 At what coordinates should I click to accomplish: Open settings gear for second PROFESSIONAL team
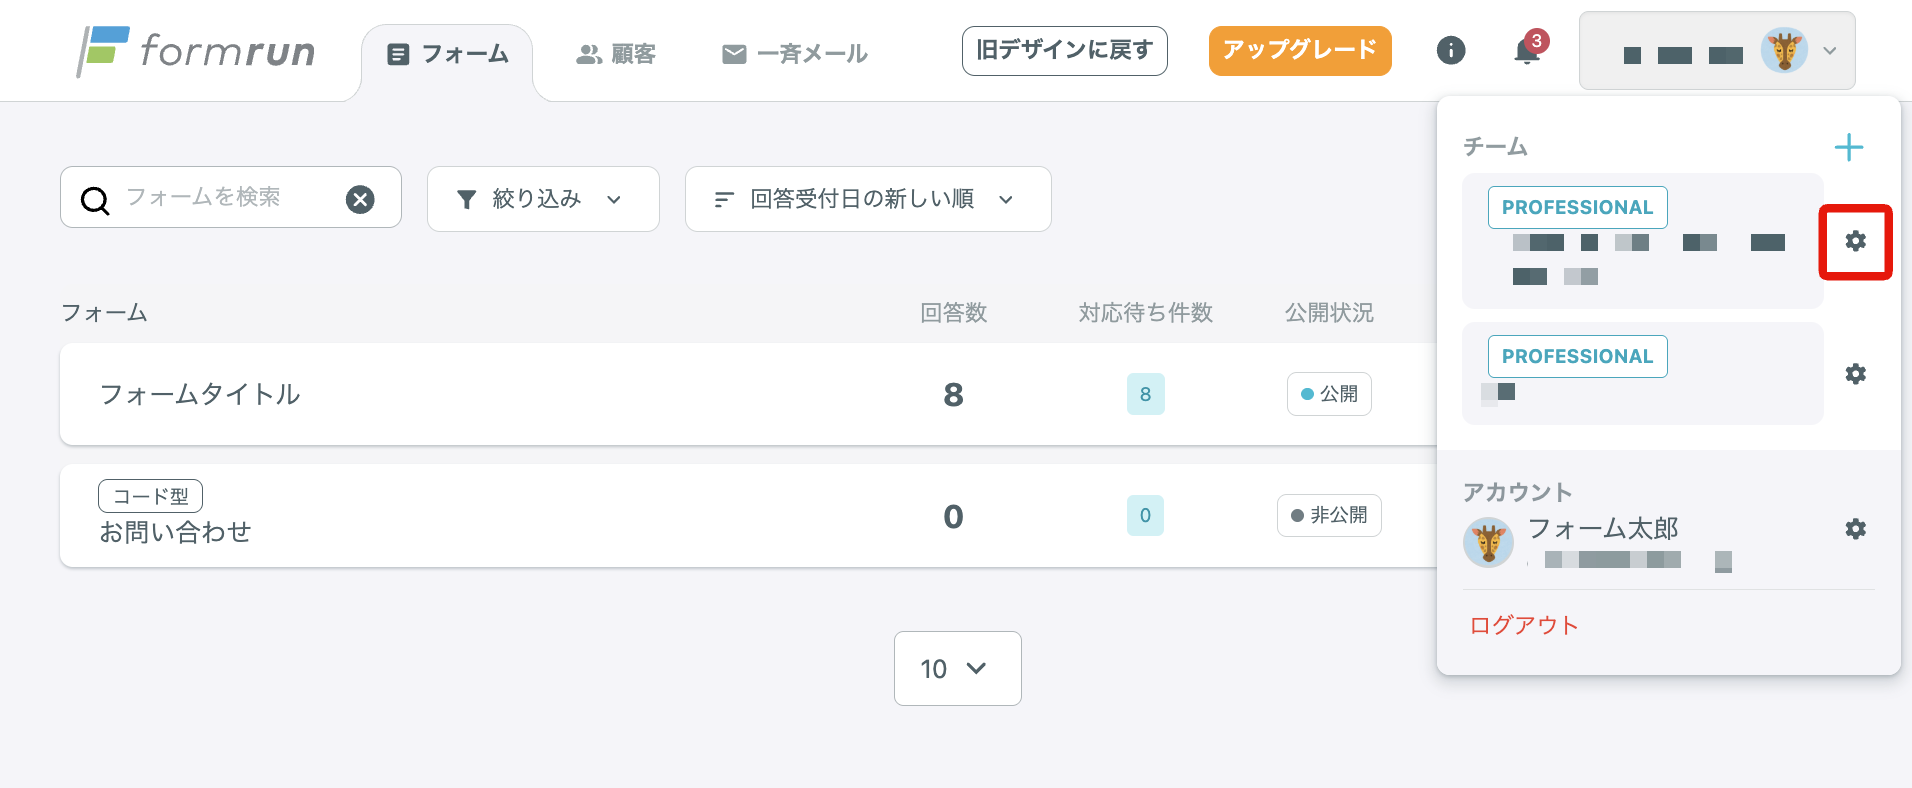pos(1855,374)
